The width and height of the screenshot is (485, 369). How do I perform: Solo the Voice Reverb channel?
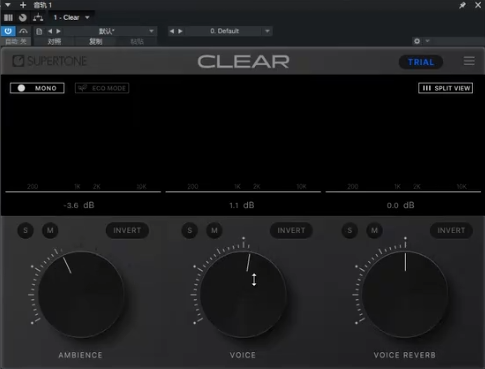click(x=350, y=230)
